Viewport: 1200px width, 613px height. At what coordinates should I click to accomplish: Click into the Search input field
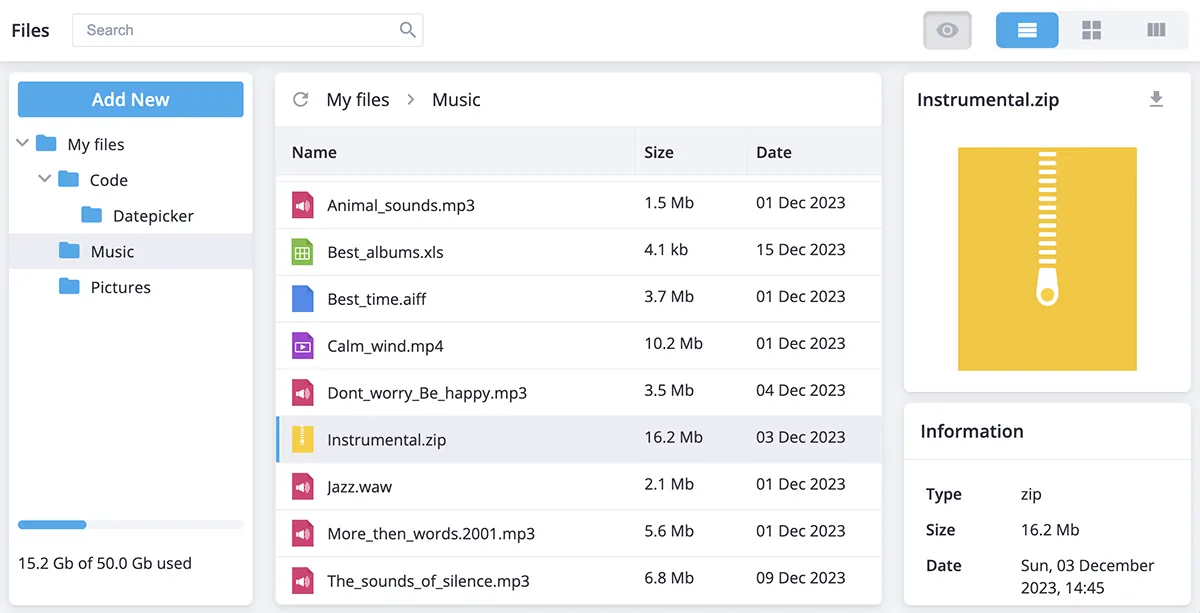coord(235,30)
